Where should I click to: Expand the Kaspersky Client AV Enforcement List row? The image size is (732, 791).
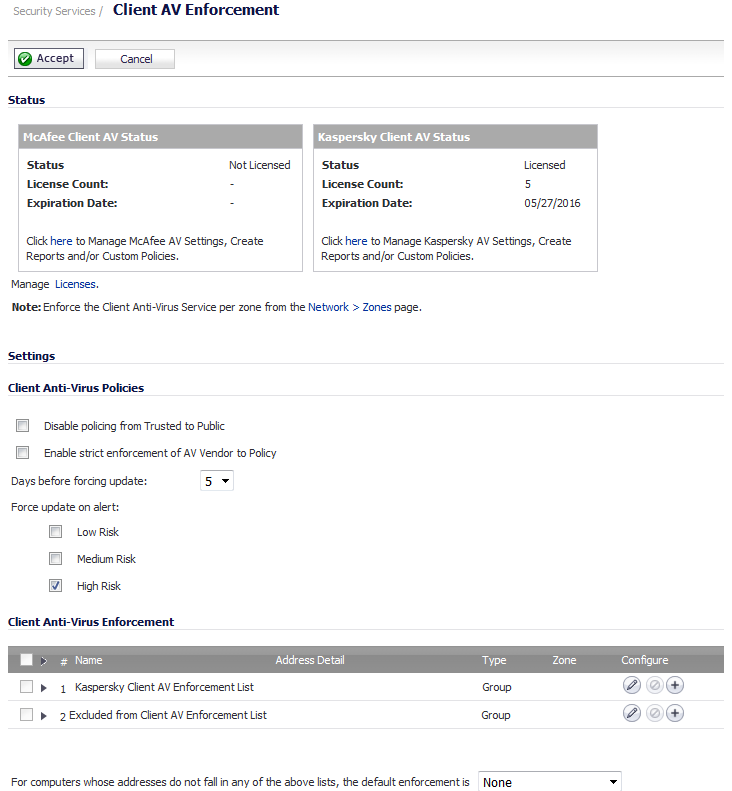point(44,688)
